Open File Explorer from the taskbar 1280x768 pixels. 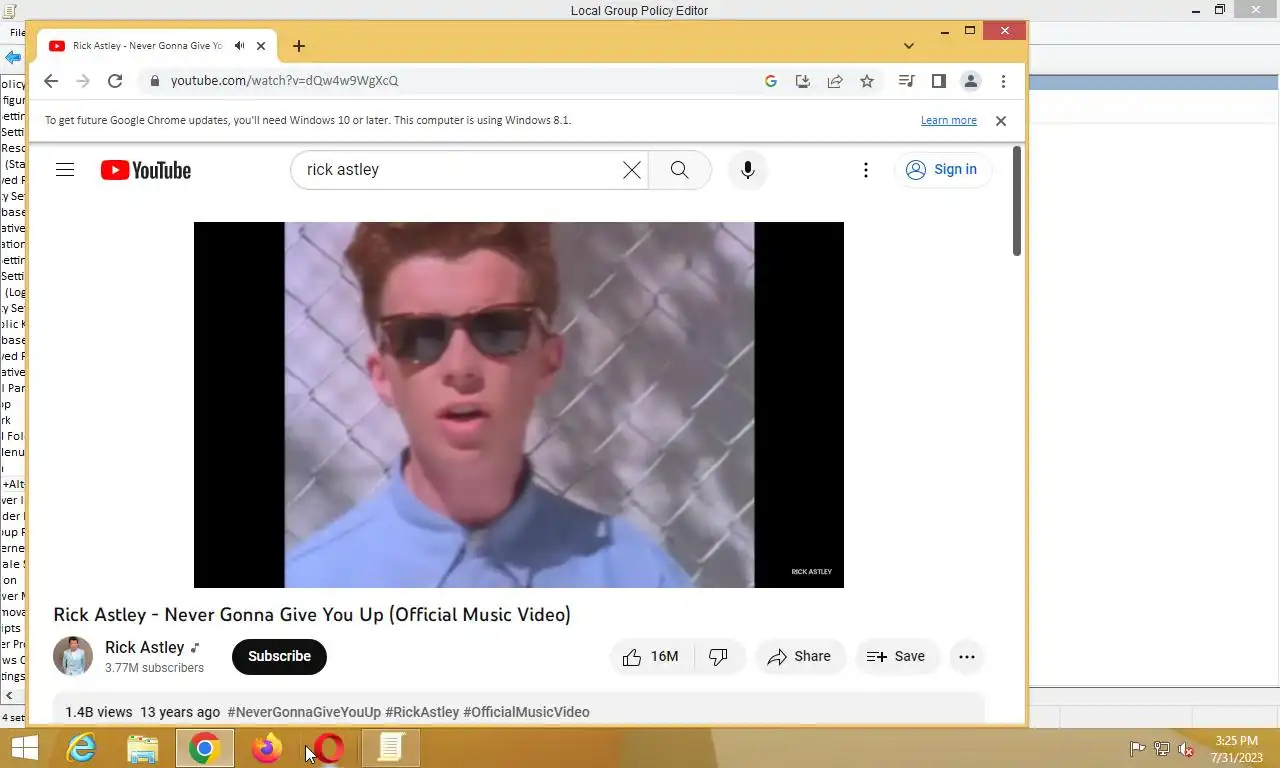point(143,748)
